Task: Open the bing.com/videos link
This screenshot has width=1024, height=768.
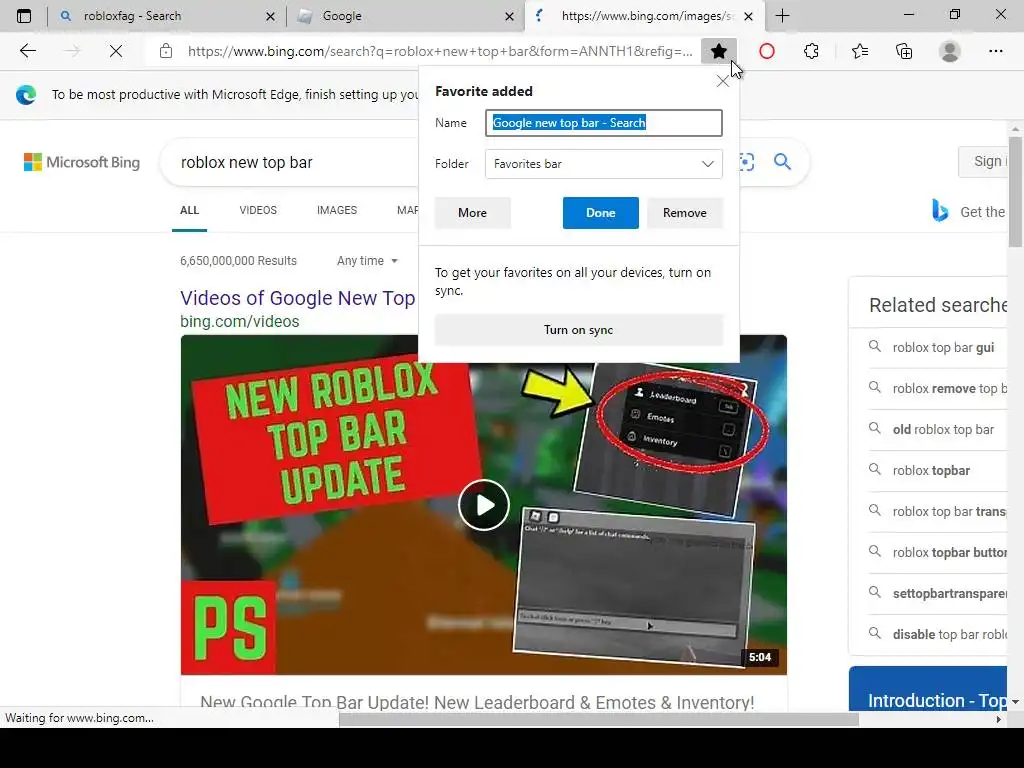Action: click(240, 321)
